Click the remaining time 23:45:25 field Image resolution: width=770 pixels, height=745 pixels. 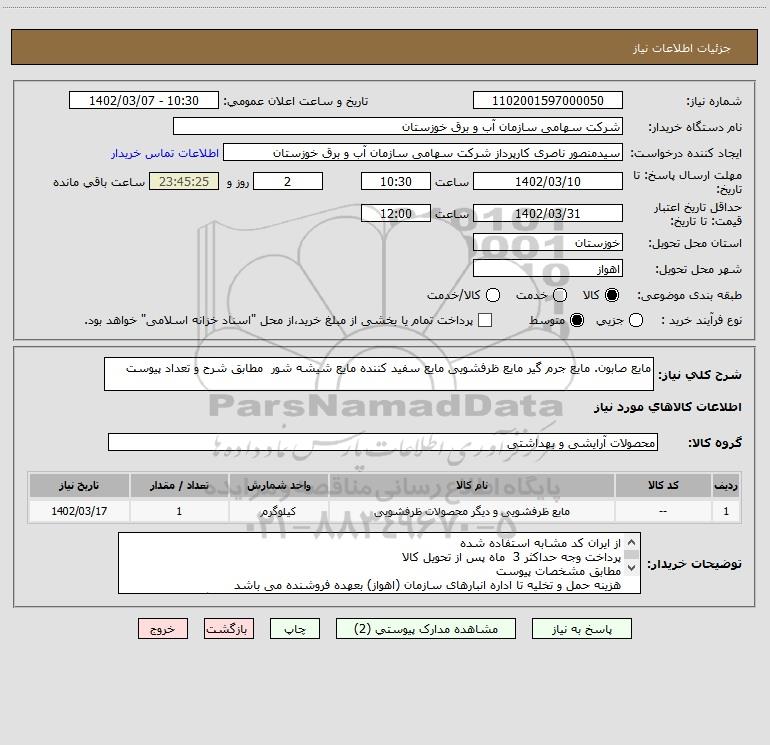tap(184, 181)
